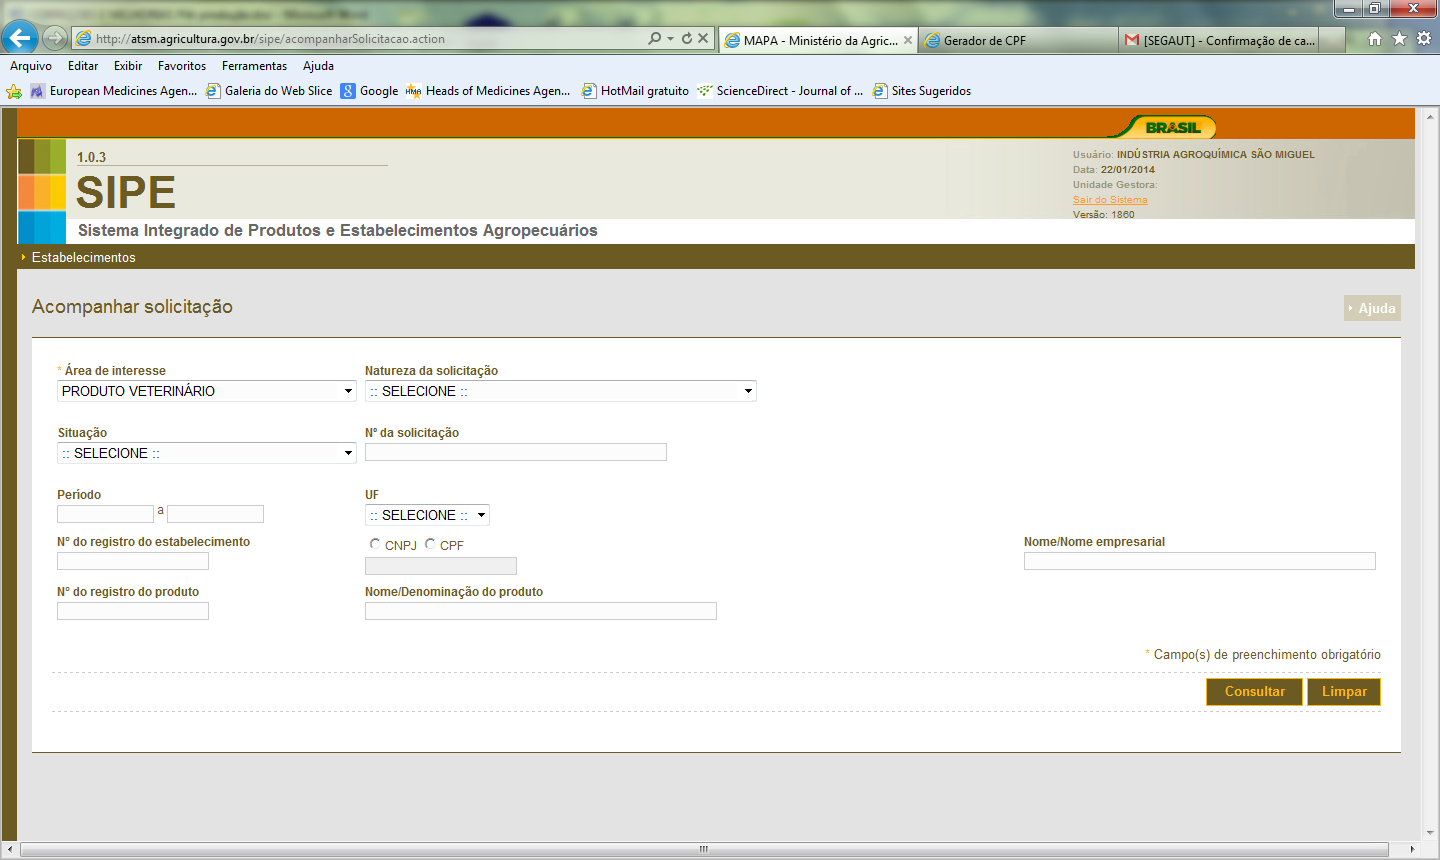Screen dimensions: 1440x860
Task: Click in Nº da solicitação field
Action: coord(516,452)
